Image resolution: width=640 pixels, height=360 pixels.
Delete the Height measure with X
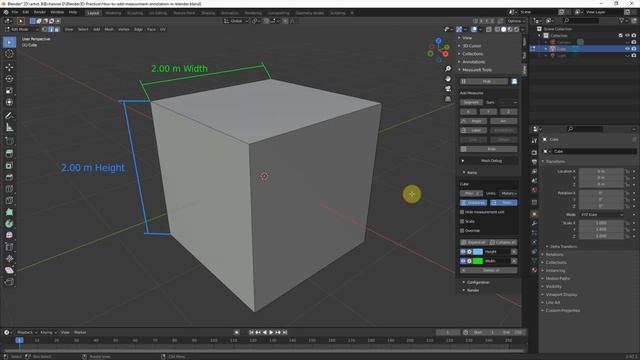click(514, 252)
